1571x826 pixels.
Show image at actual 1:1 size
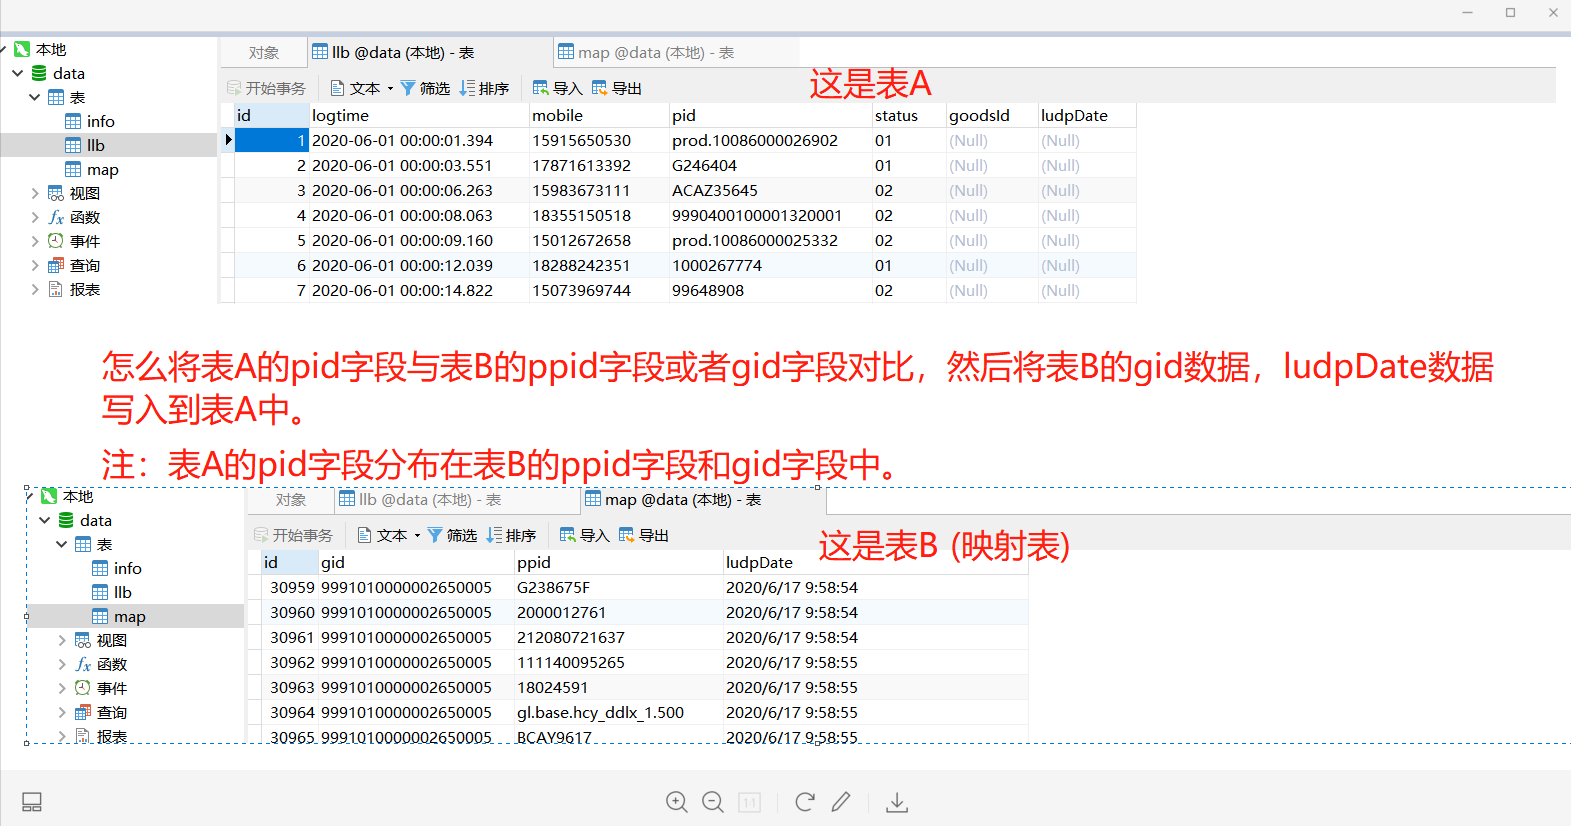pyautogui.click(x=749, y=802)
